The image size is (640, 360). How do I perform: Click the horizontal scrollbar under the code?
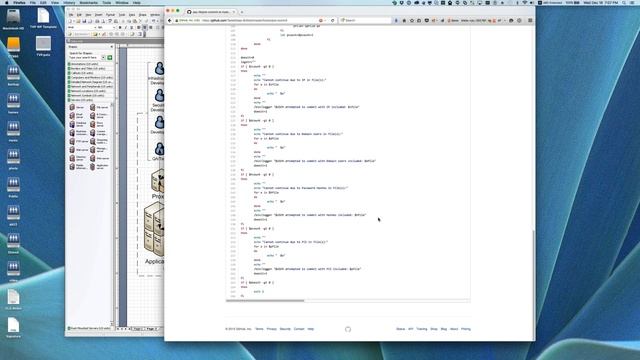click(x=265, y=301)
